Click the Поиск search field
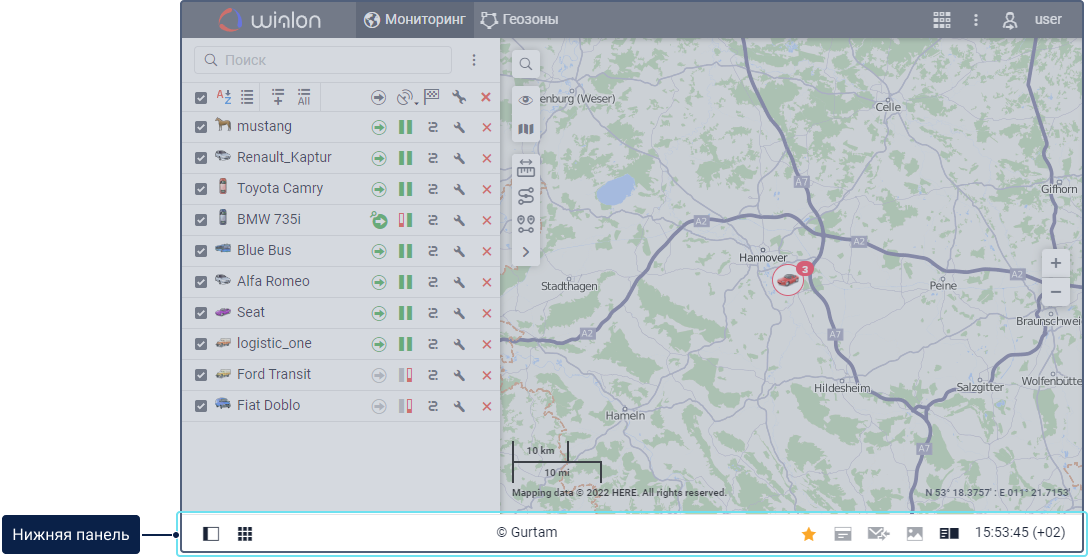The image size is (1088, 557). point(323,60)
